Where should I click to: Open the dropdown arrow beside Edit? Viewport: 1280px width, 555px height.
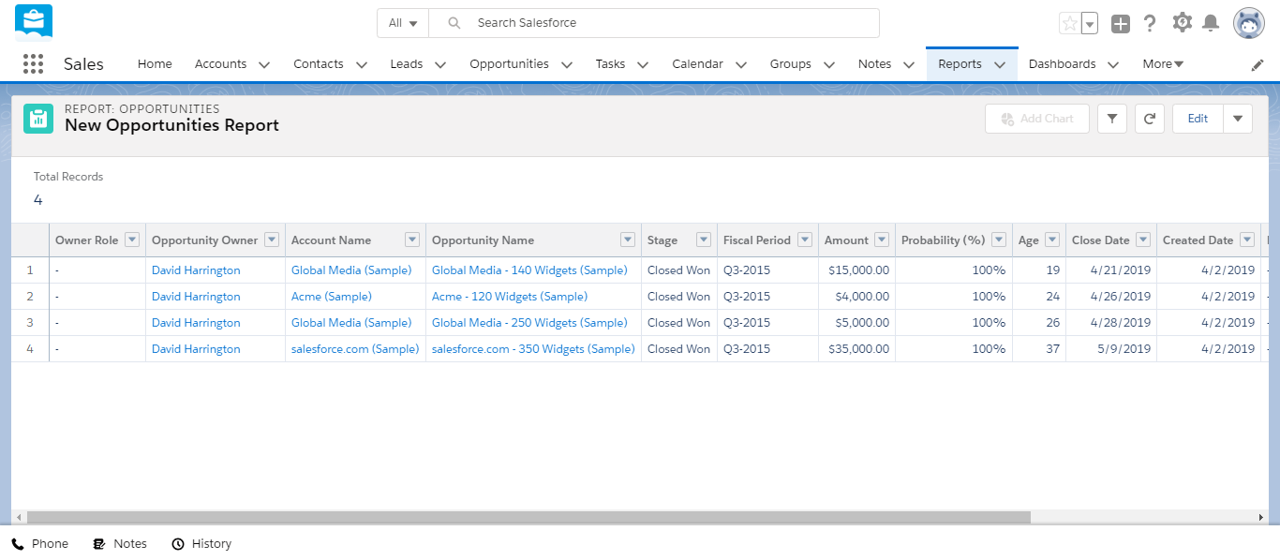click(x=1238, y=118)
